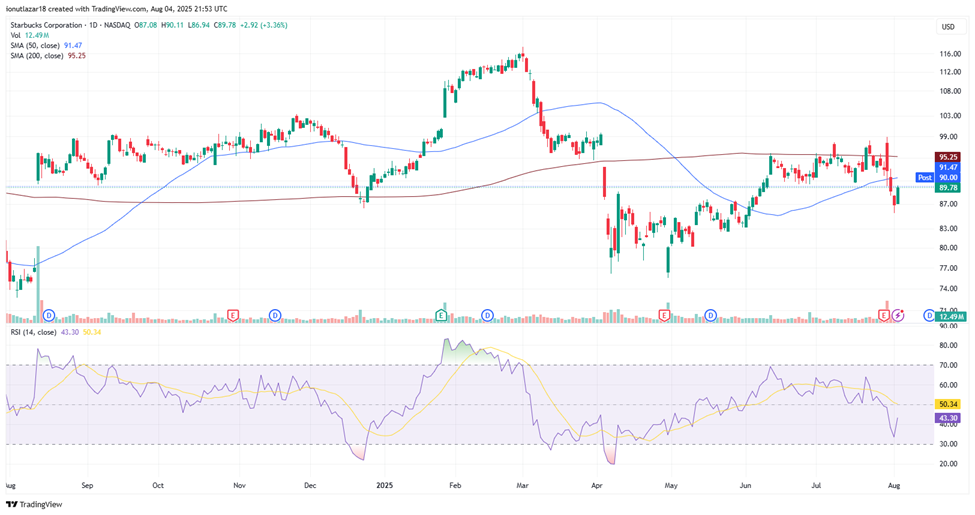Click the 43.30 RSI value label
This screenshot has height=515, width=975.
(x=948, y=417)
